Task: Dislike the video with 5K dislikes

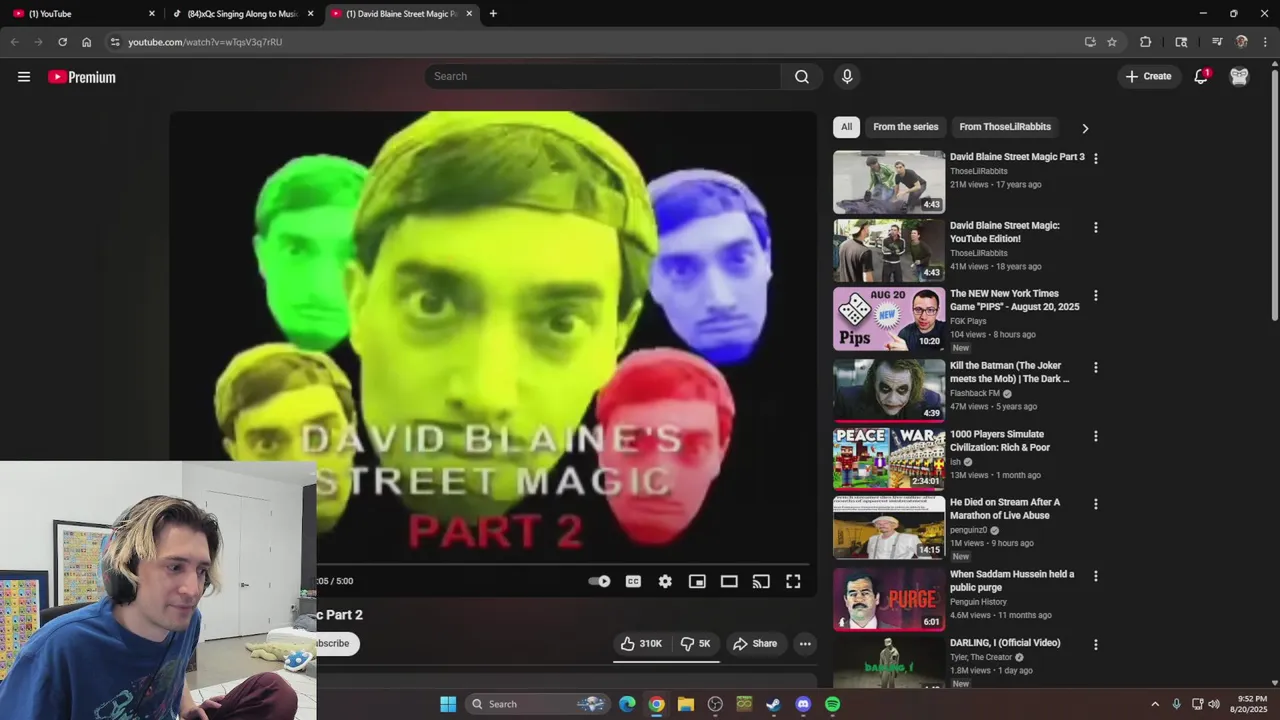Action: [695, 644]
